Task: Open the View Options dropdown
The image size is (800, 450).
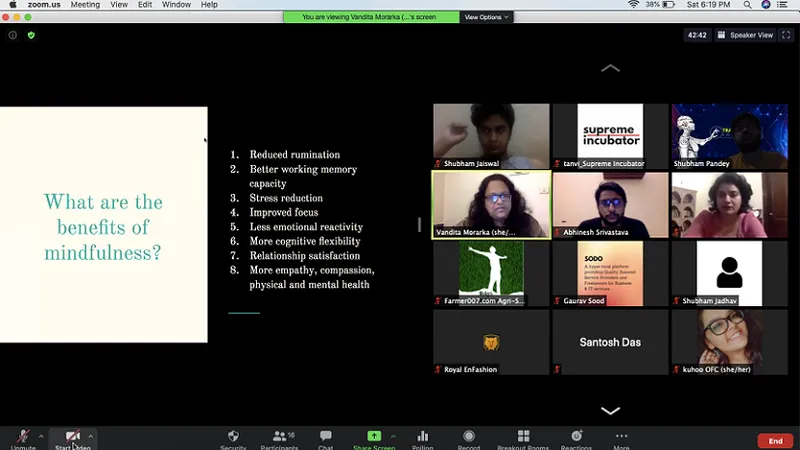Action: pyautogui.click(x=486, y=17)
